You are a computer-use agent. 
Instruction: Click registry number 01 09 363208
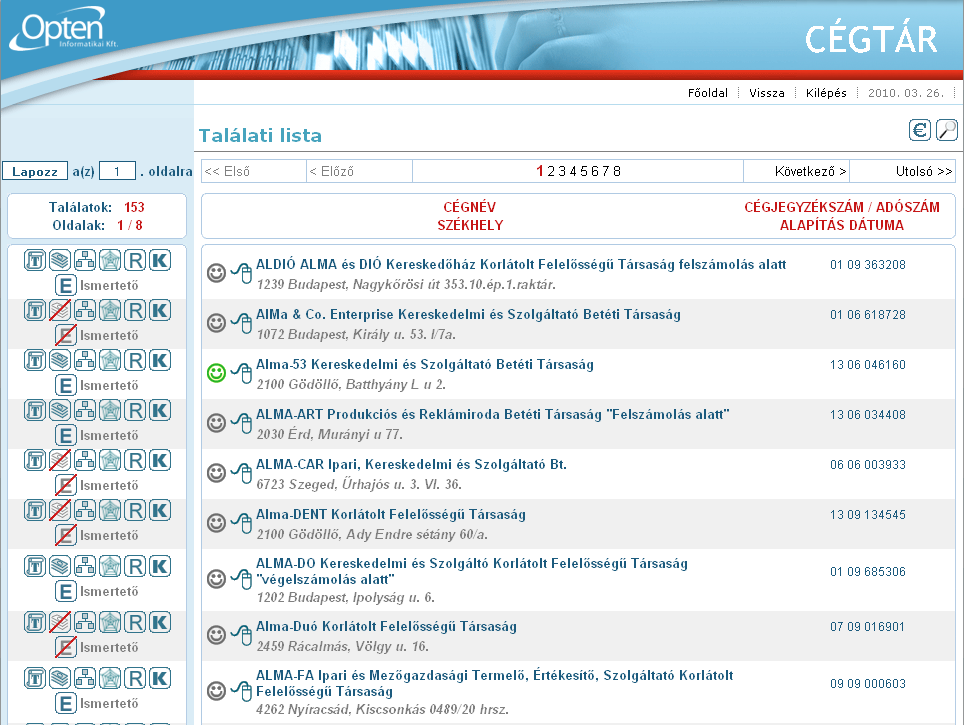point(867,265)
